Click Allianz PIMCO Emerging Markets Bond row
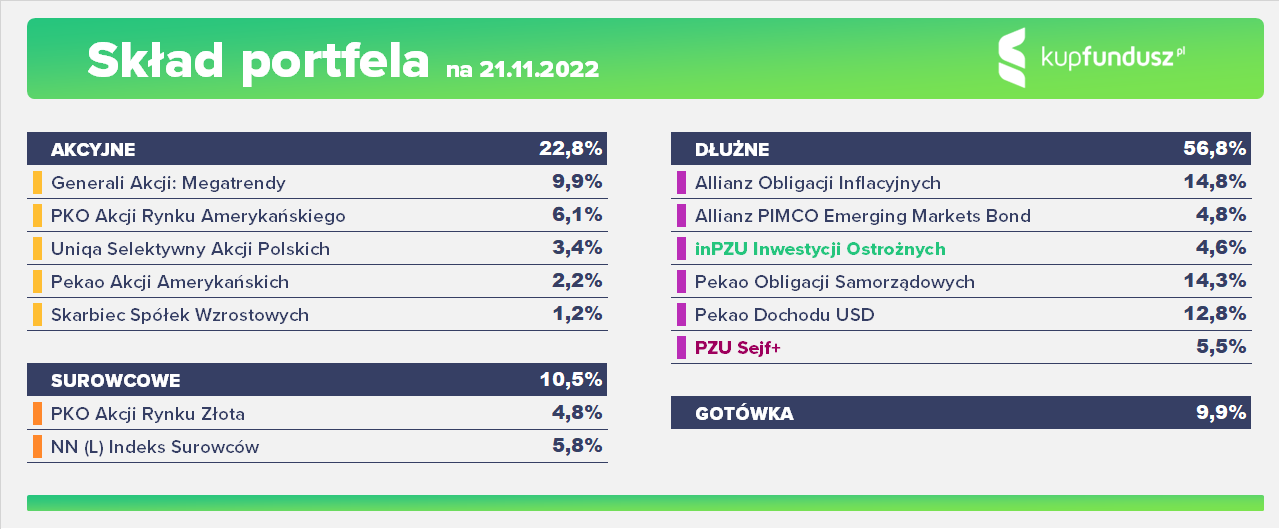 pyautogui.click(x=961, y=215)
